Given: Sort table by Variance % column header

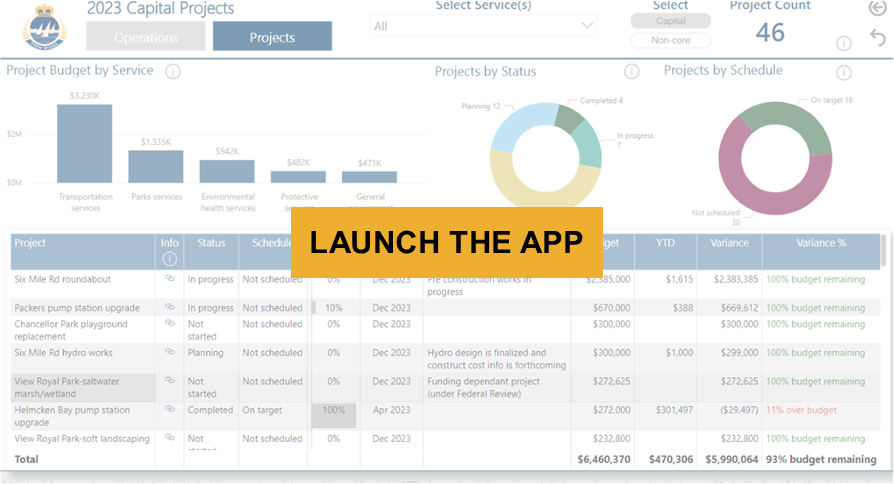Looking at the screenshot, I should [820, 243].
